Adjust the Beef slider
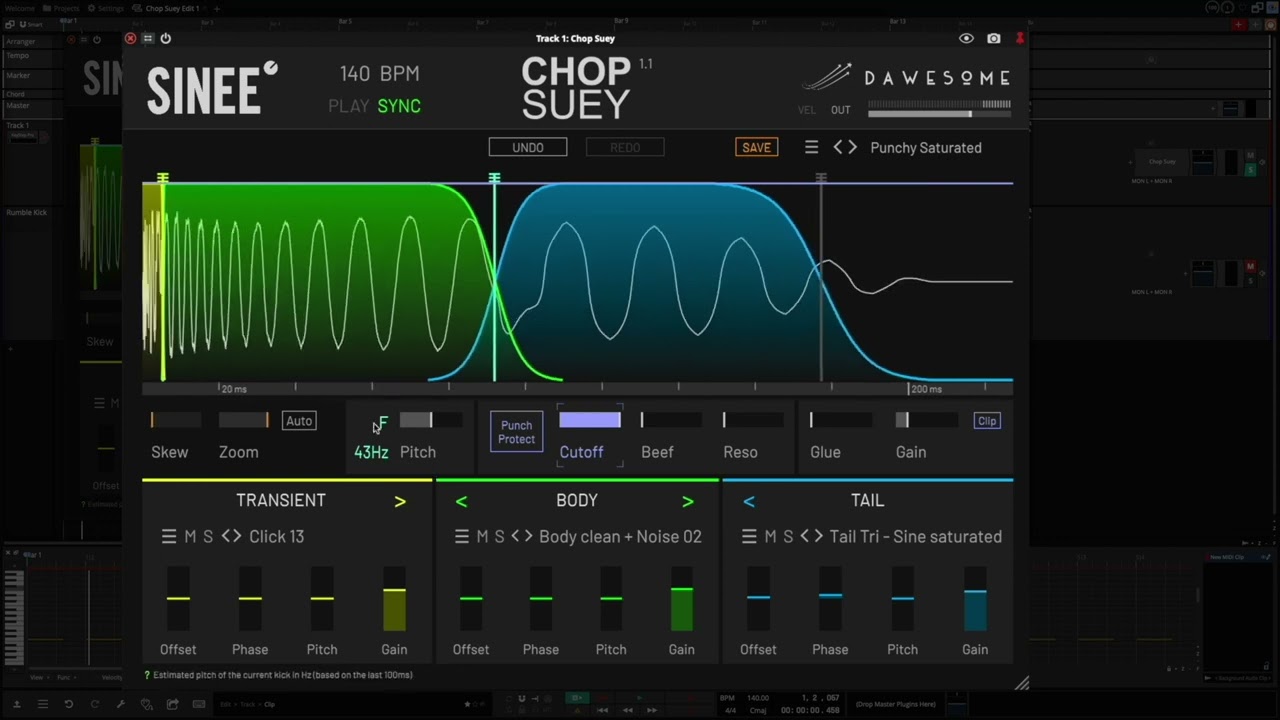This screenshot has width=1280, height=720. (670, 420)
